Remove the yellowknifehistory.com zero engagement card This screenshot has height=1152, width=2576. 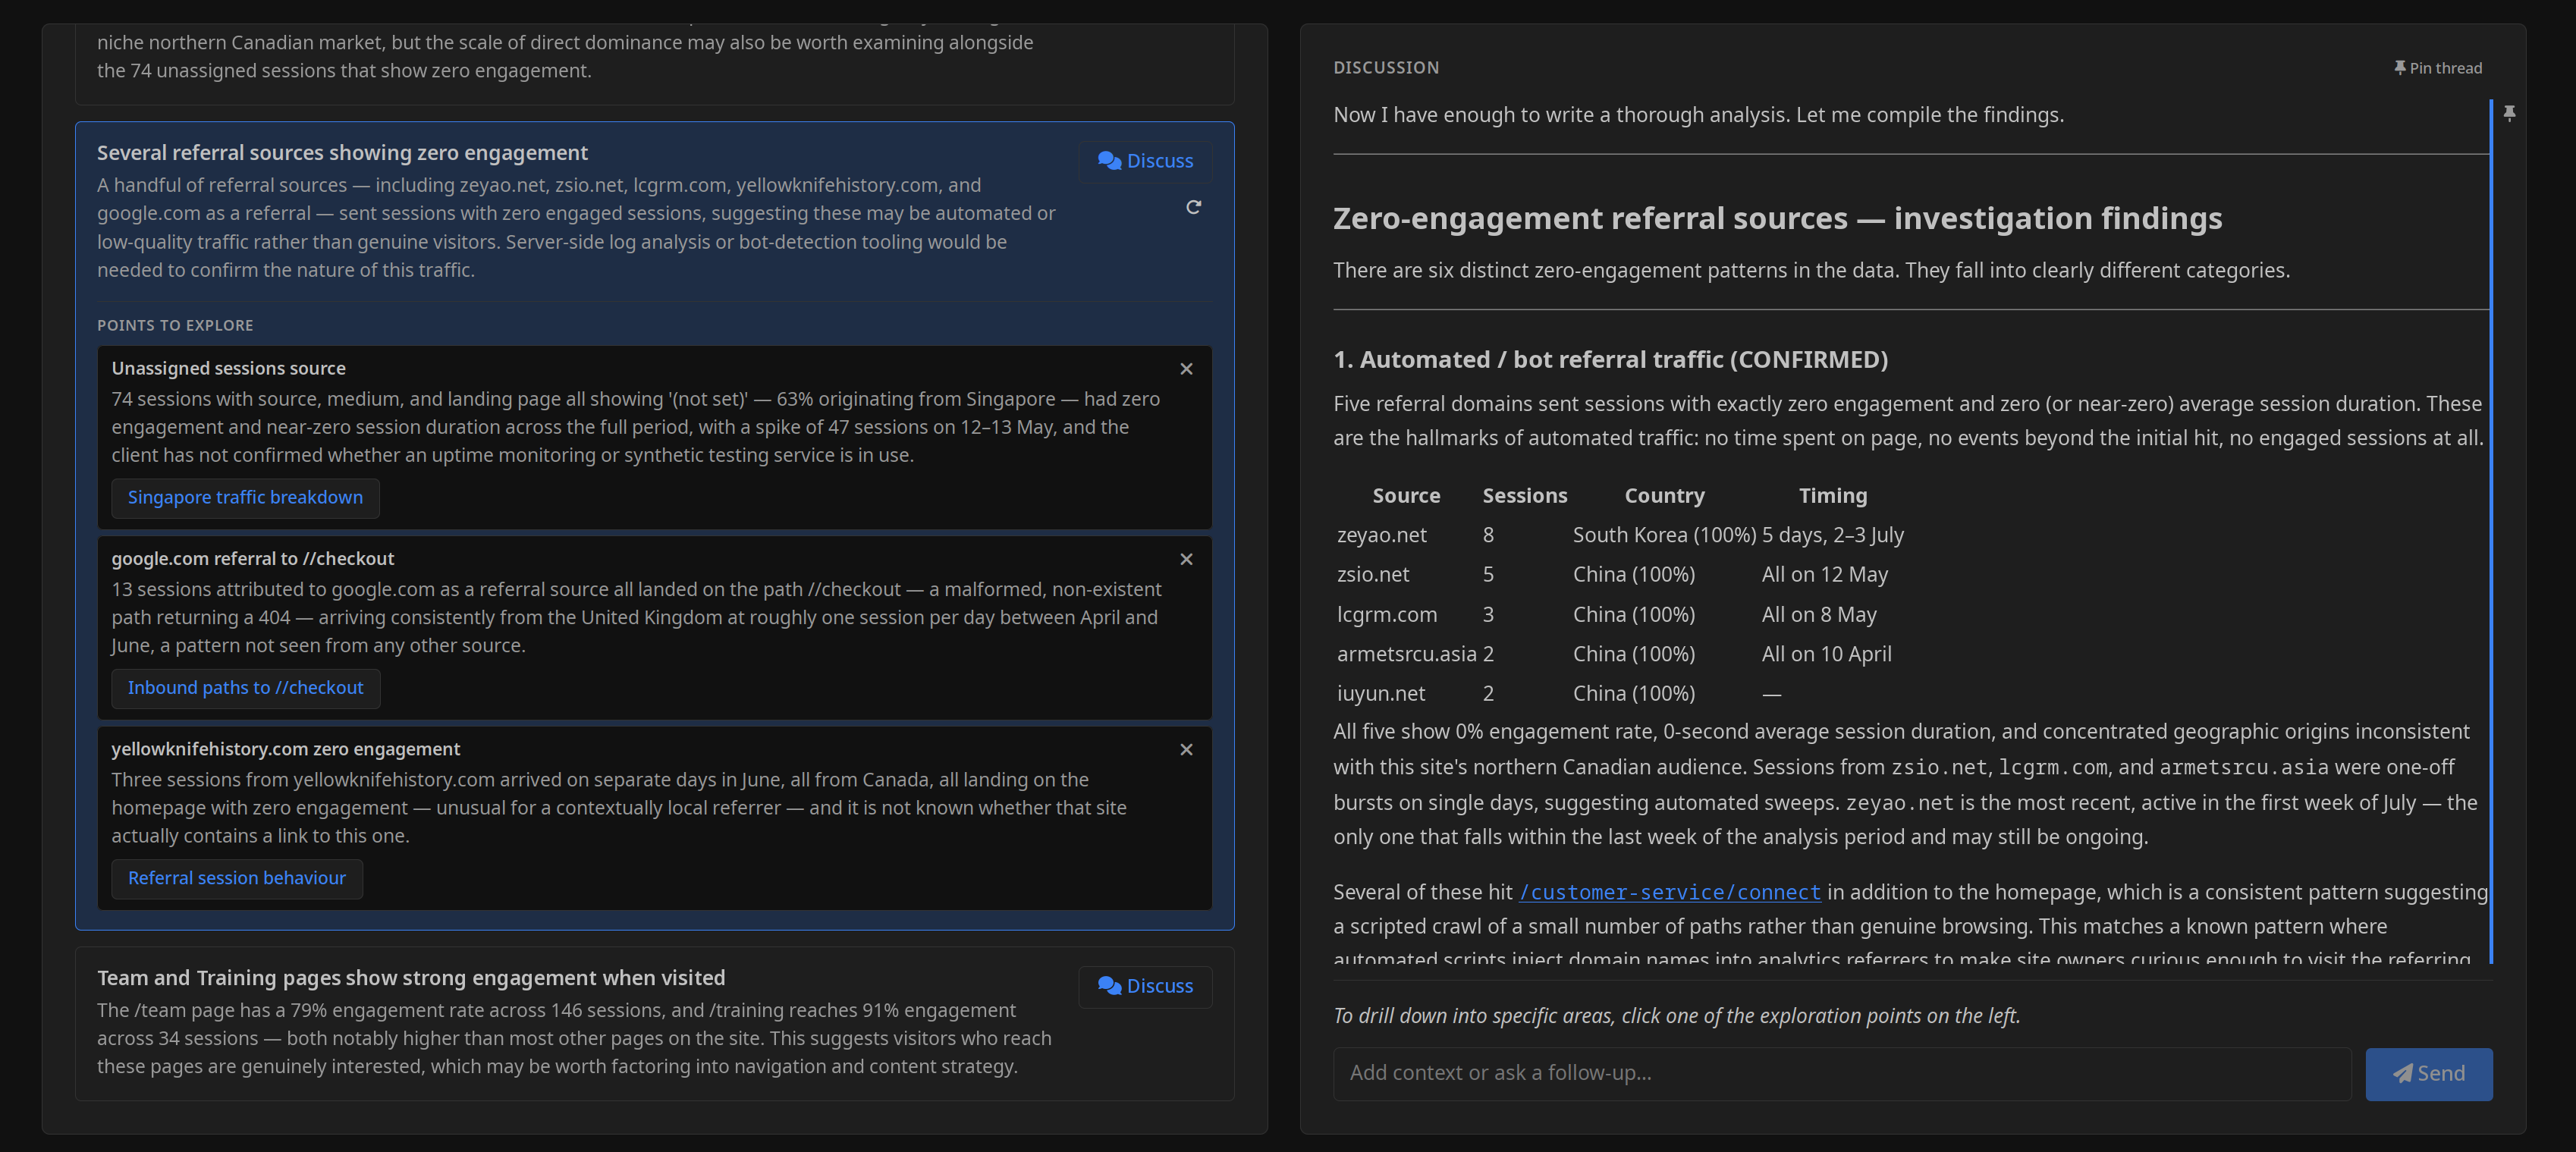point(1186,749)
